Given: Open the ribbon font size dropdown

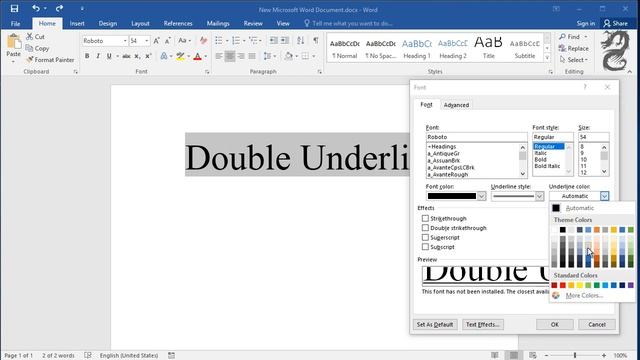Looking at the screenshot, I should [147, 41].
